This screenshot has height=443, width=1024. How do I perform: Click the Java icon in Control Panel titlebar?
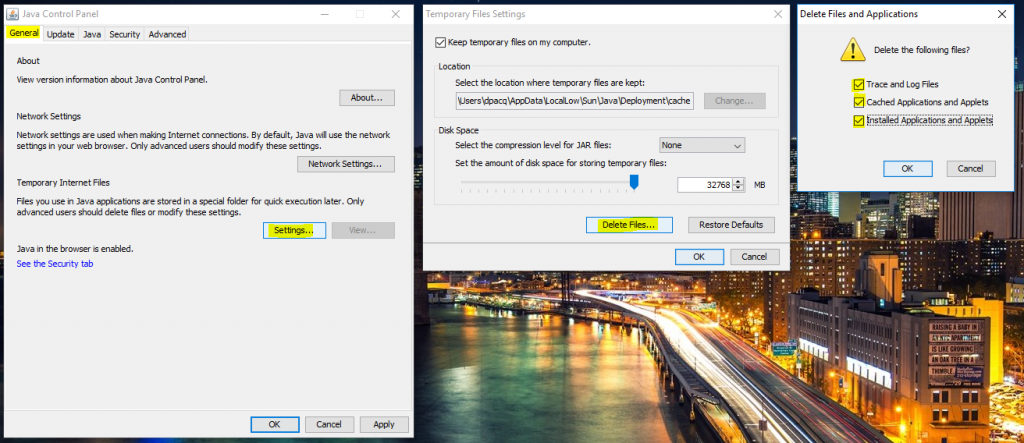pyautogui.click(x=12, y=14)
